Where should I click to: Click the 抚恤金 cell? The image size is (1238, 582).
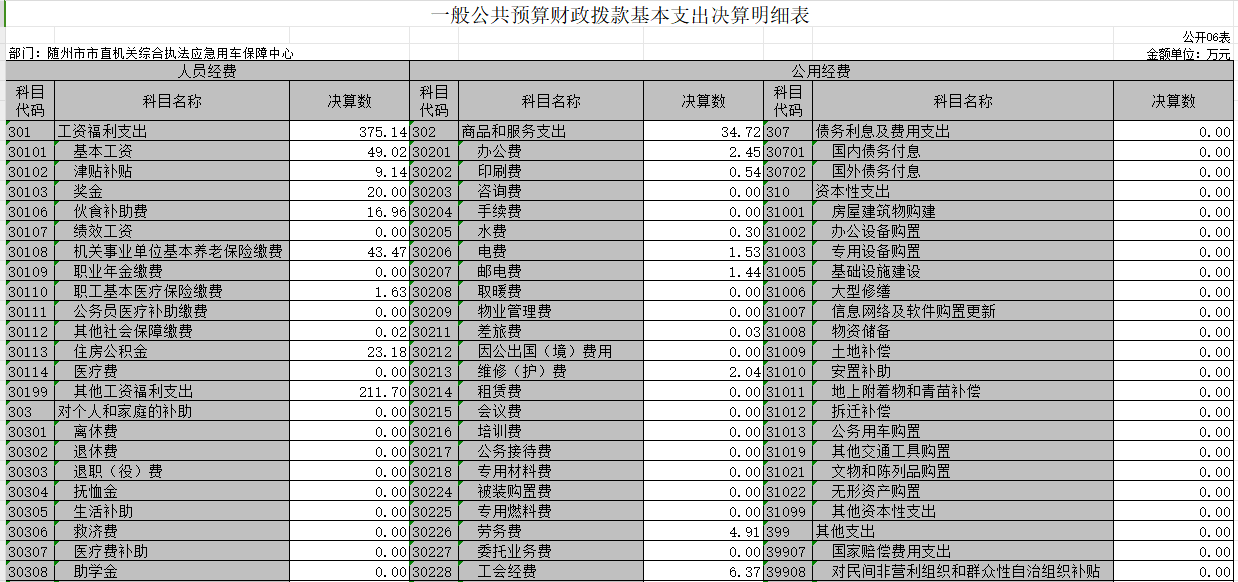click(172, 491)
